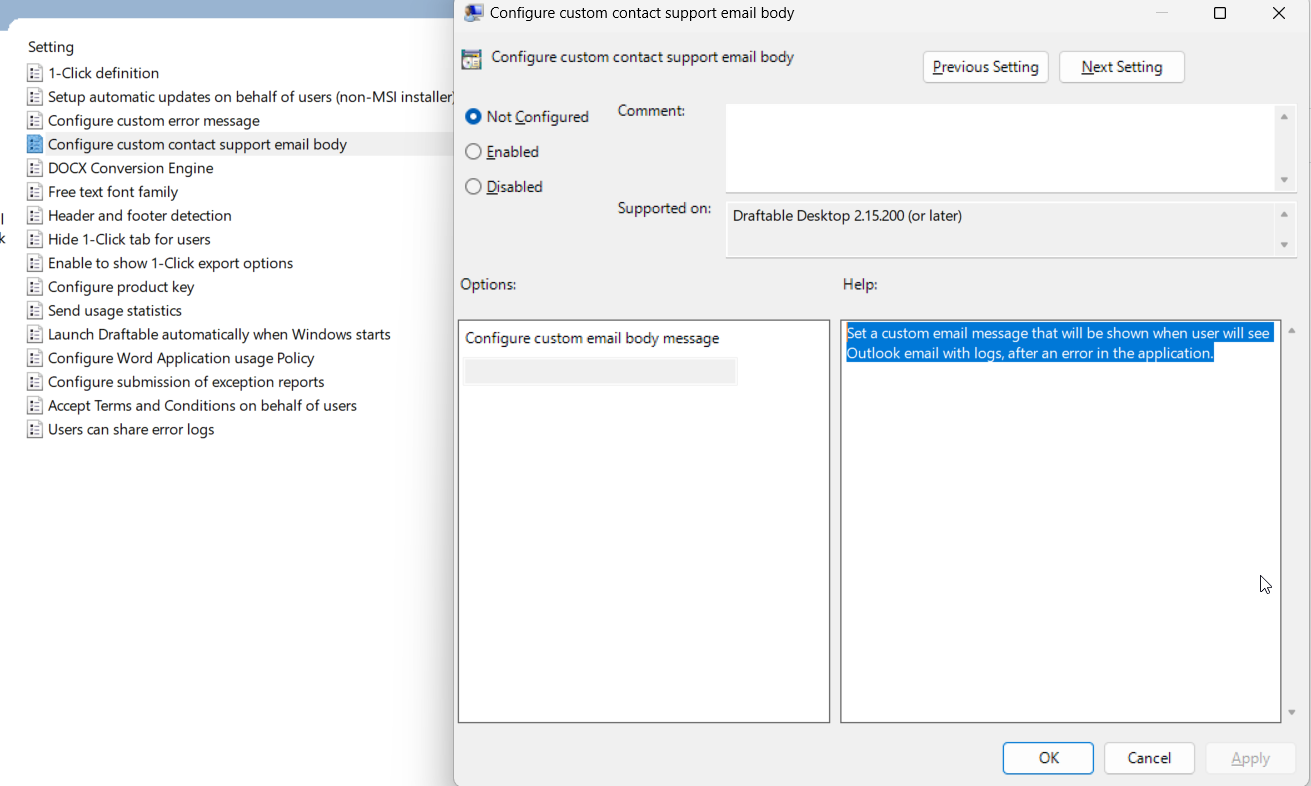Select the Accept Terms and Conditions setting

pos(202,405)
